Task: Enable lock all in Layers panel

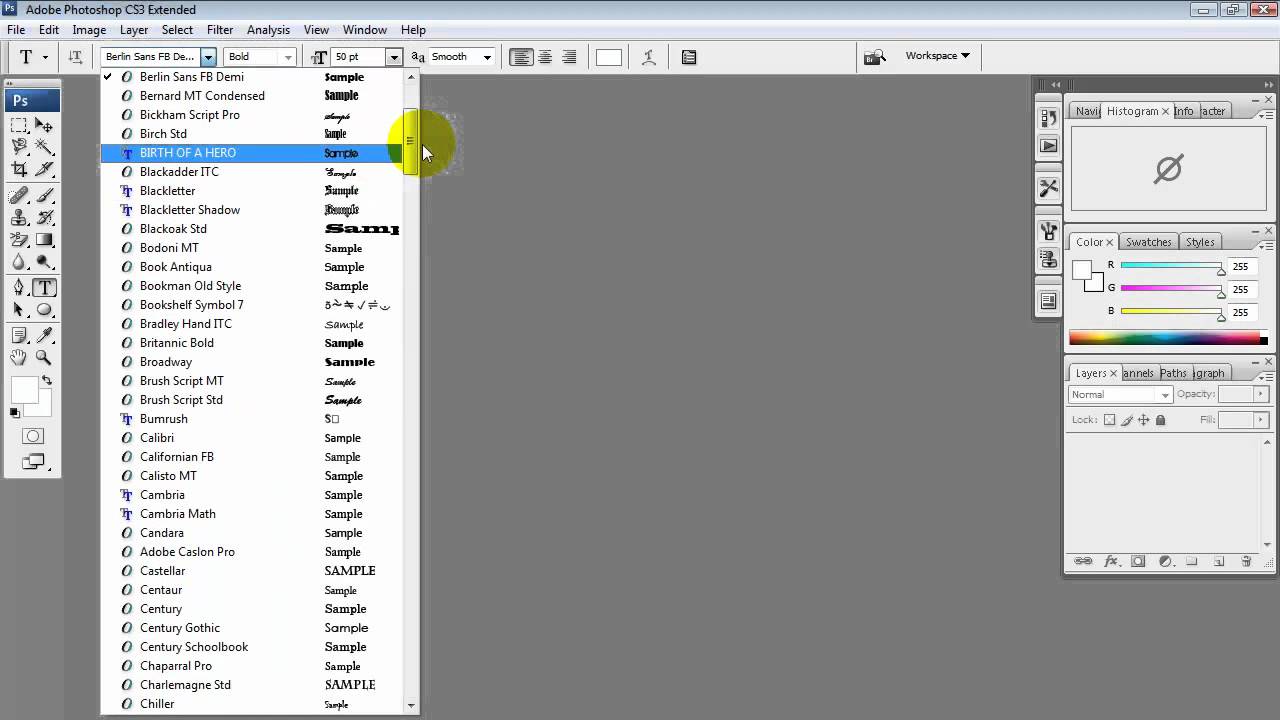Action: click(x=1160, y=420)
